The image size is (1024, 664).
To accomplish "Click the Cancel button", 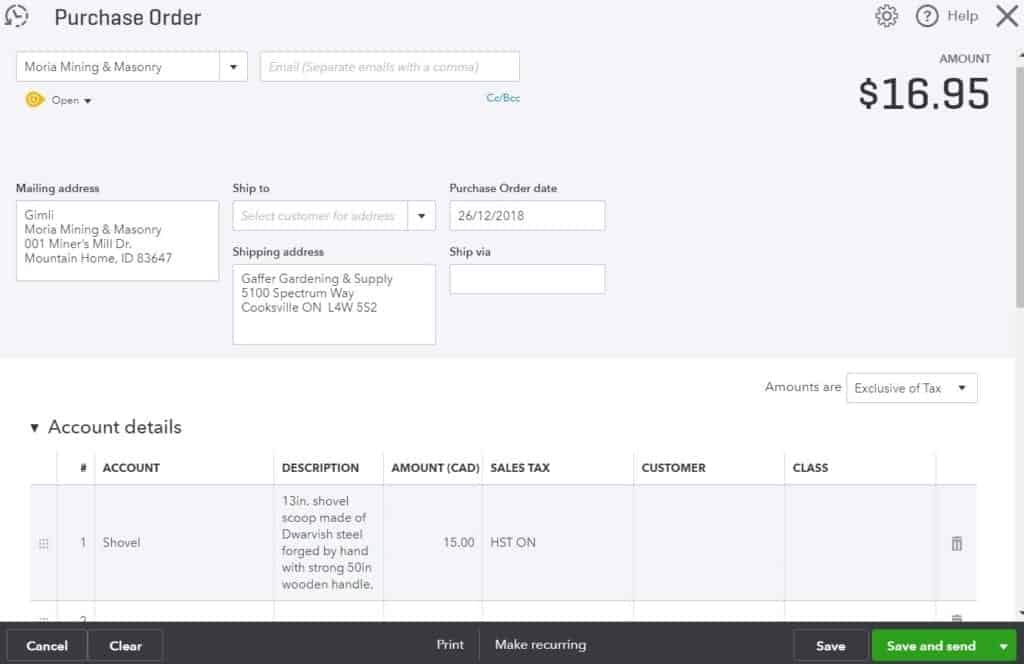I will pyautogui.click(x=46, y=646).
